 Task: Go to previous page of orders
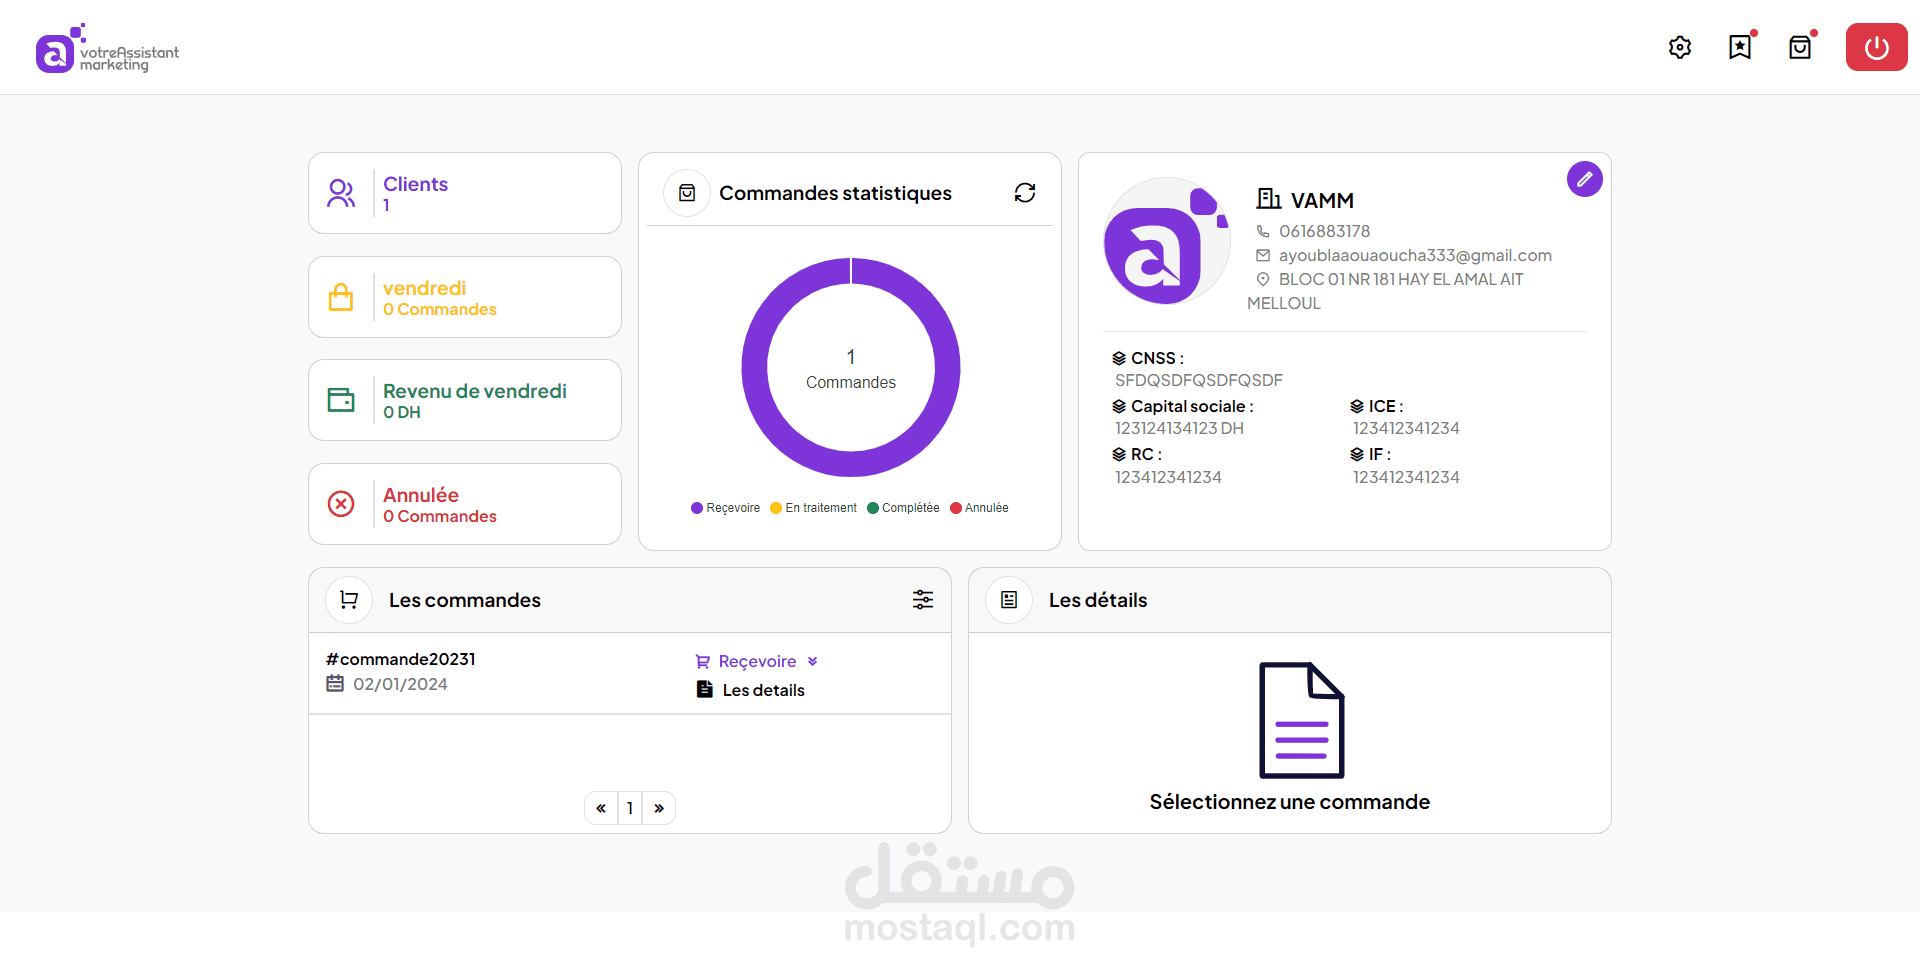[x=601, y=808]
